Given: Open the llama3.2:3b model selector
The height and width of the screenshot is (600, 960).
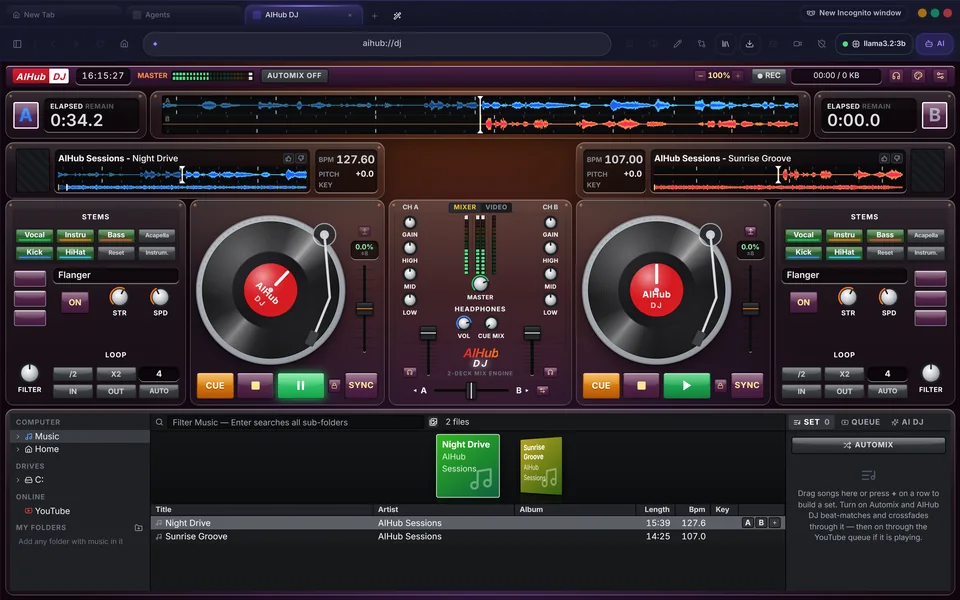Looking at the screenshot, I should (x=874, y=43).
